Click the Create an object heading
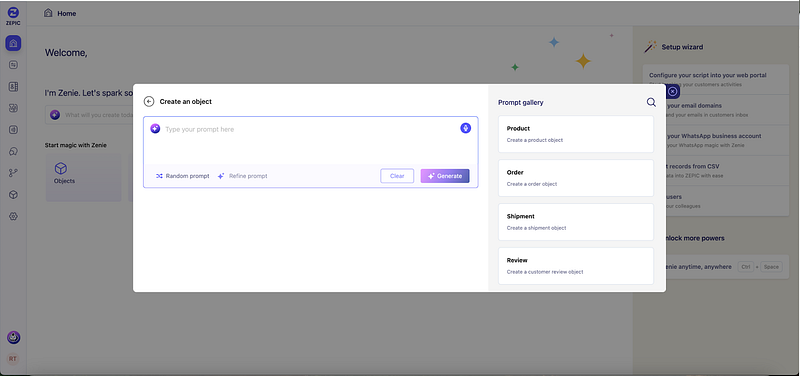 (x=186, y=102)
